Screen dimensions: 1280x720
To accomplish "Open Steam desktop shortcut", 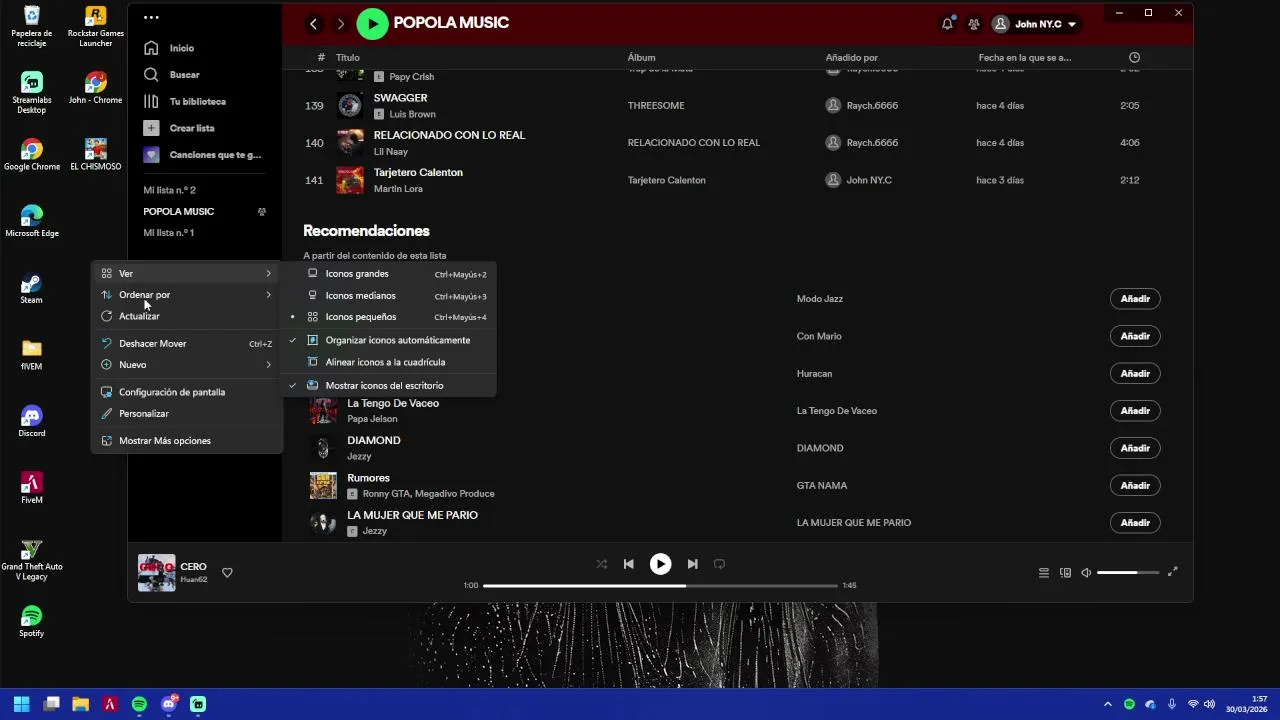I will (x=32, y=288).
